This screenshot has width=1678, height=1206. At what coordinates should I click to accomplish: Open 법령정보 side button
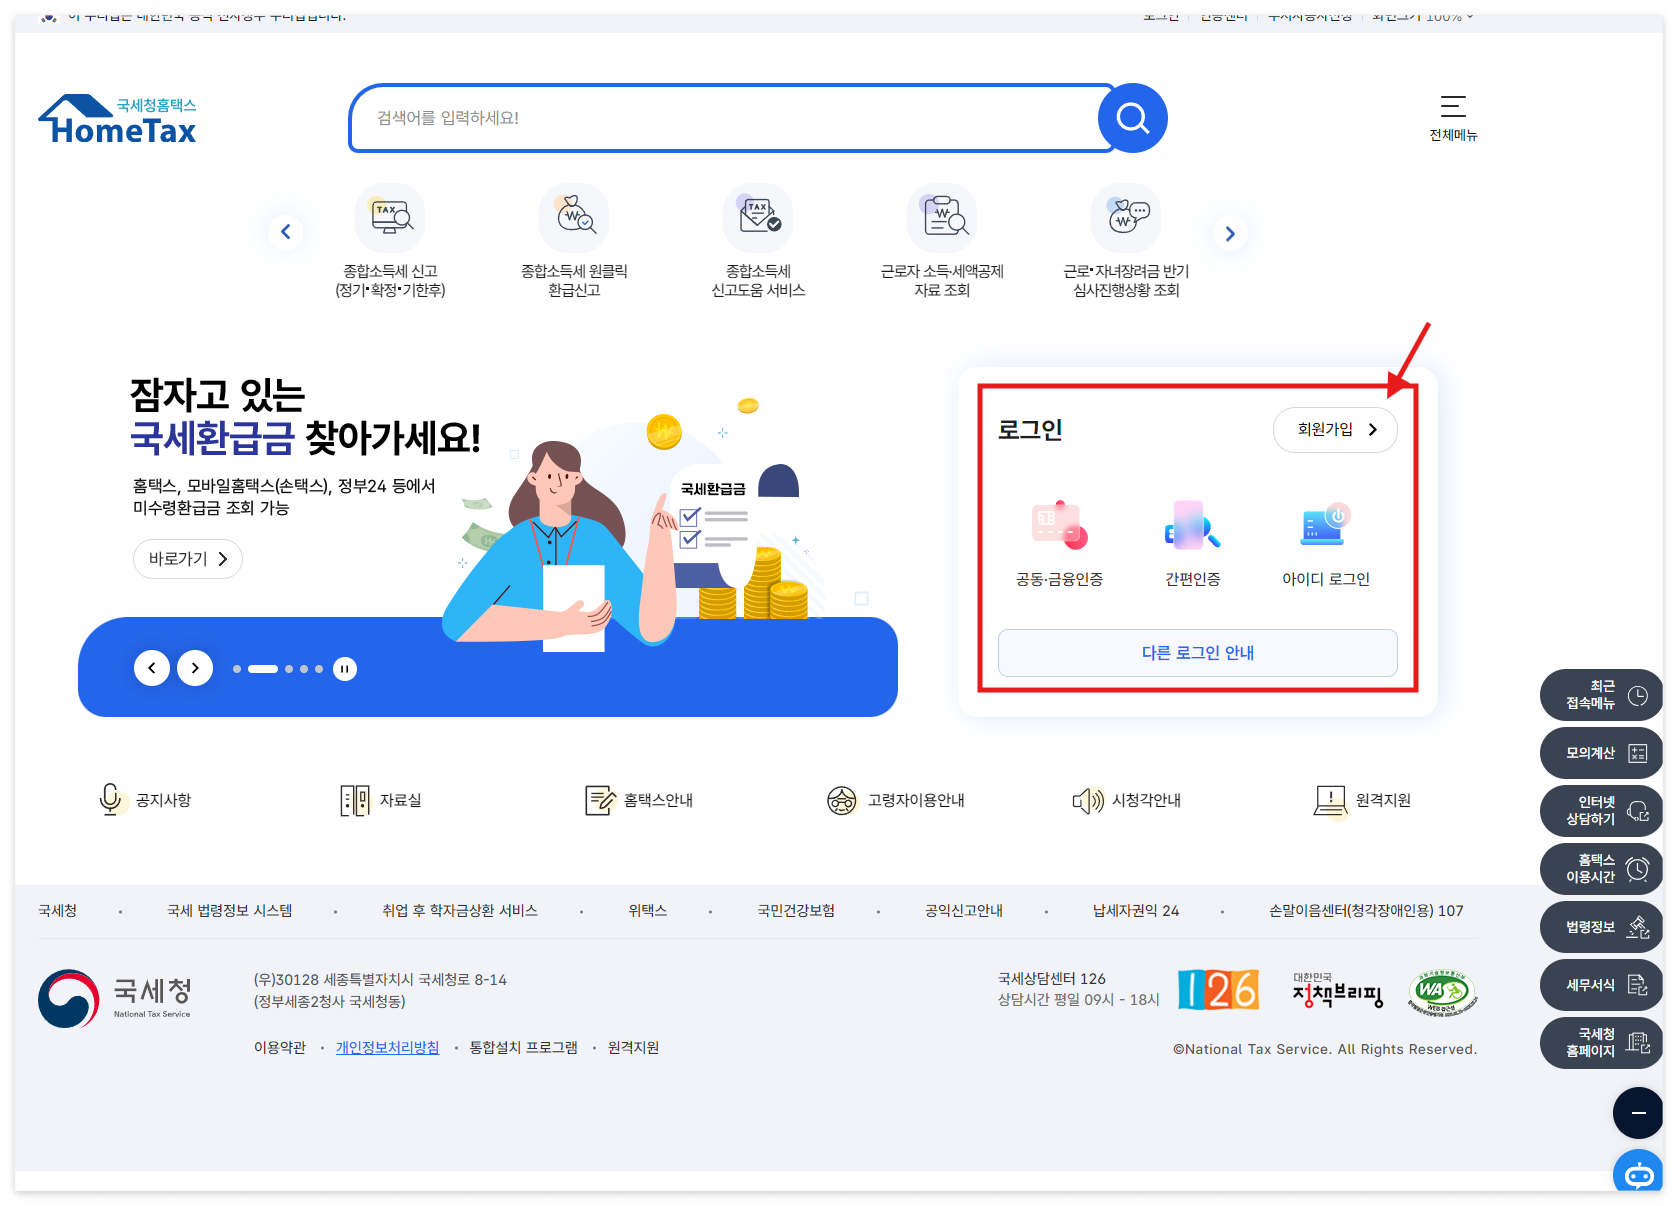1602,927
